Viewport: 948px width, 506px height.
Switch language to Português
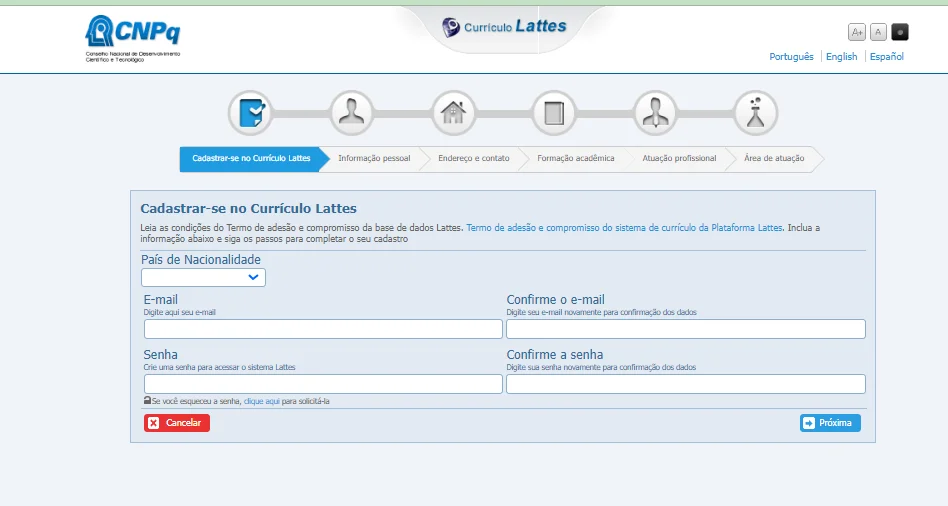[791, 56]
